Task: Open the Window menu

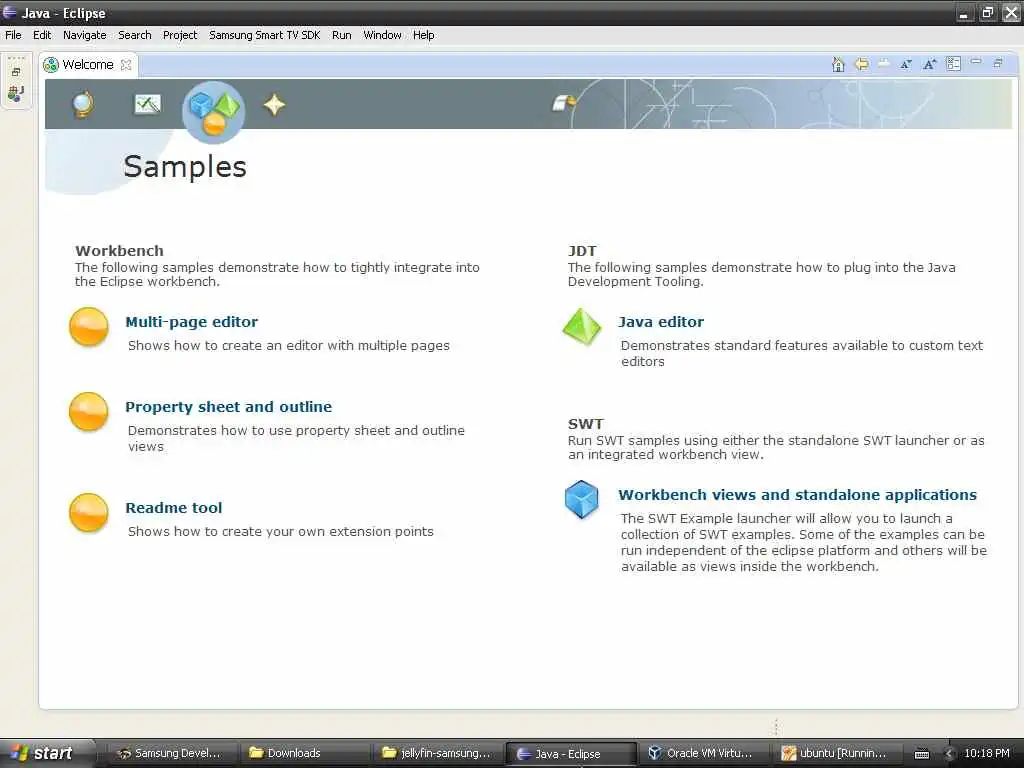Action: [x=382, y=35]
